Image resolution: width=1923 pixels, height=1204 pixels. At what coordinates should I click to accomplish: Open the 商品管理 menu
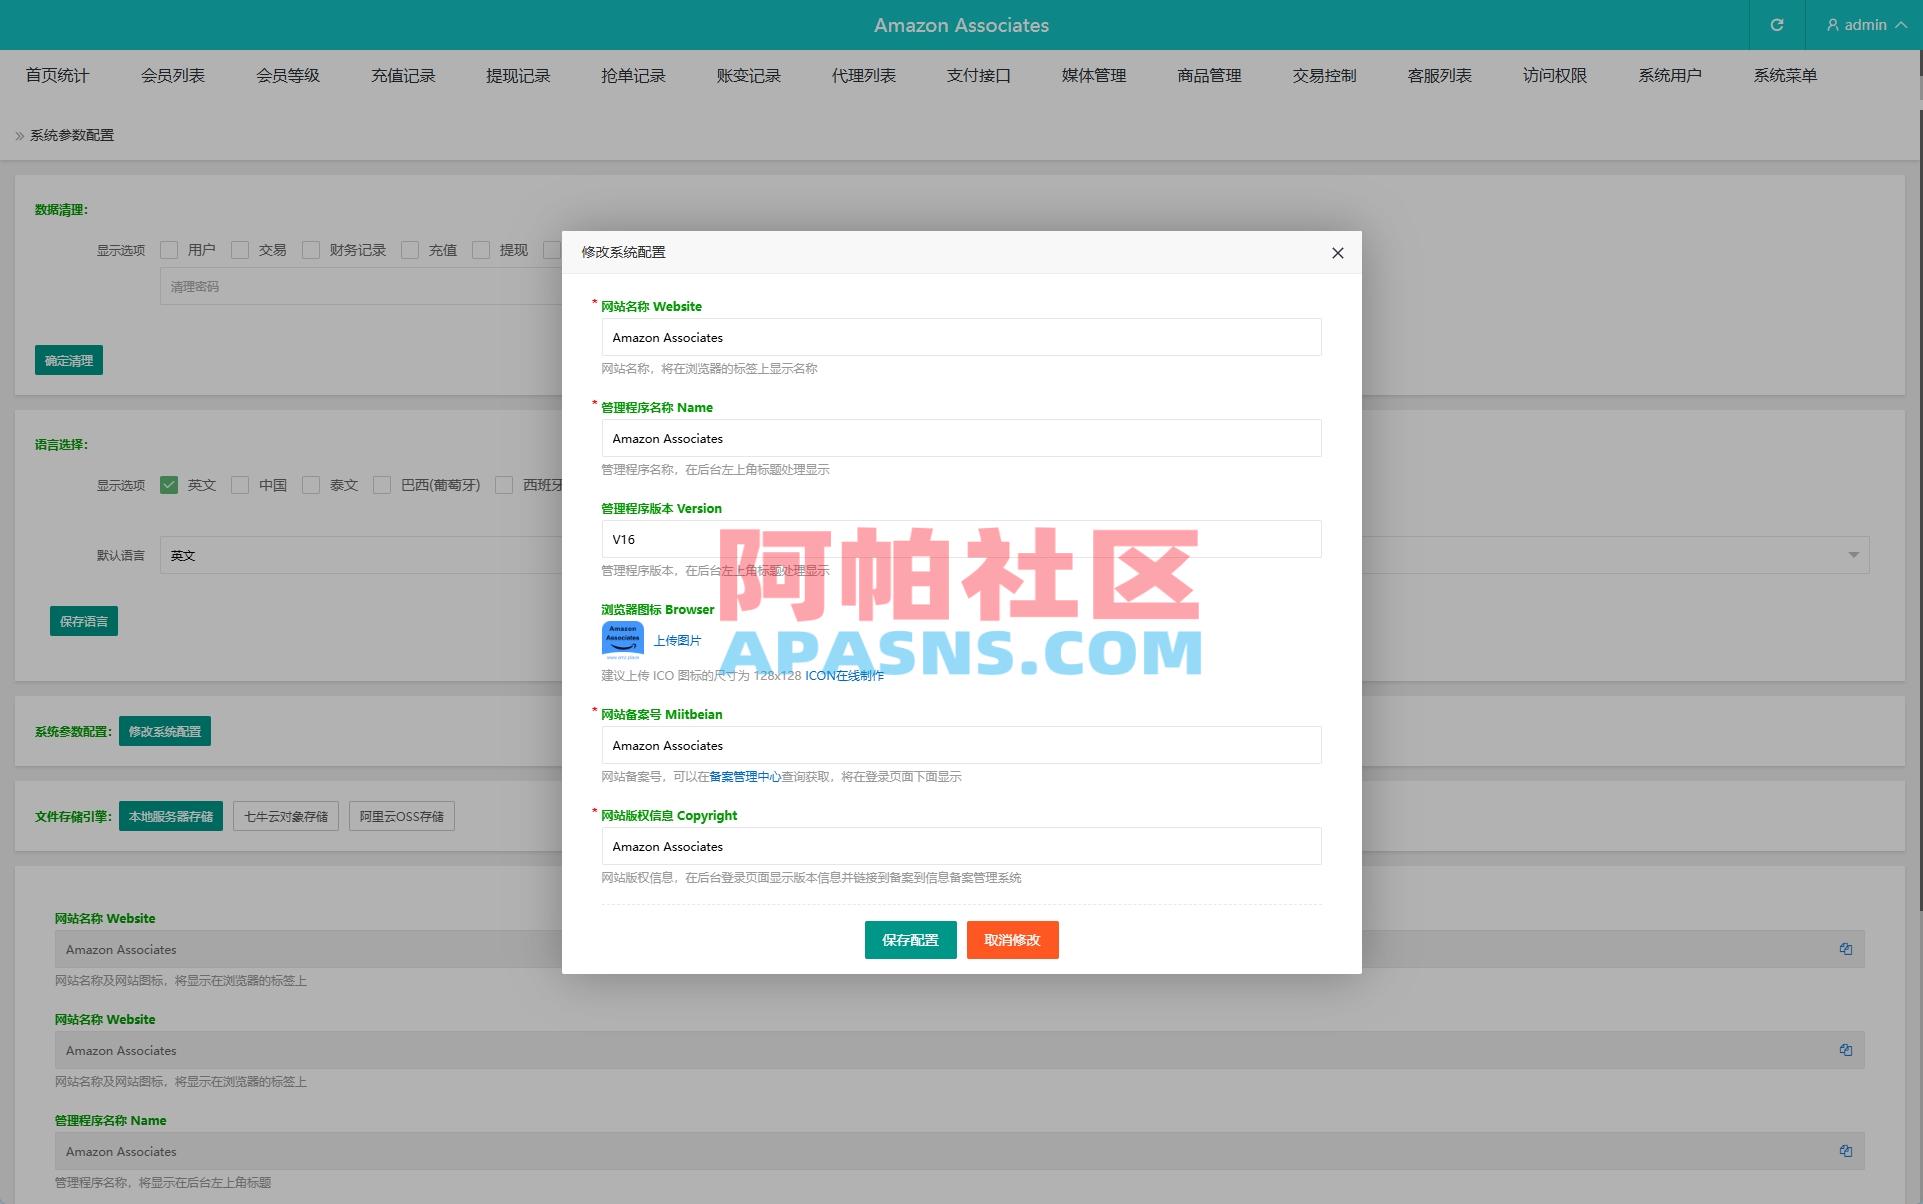(1208, 75)
